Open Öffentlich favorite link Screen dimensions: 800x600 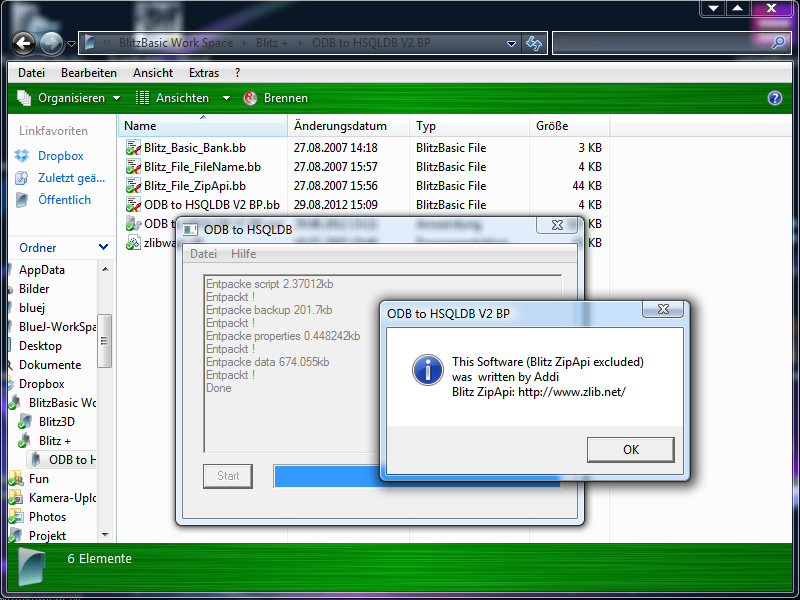(x=64, y=199)
